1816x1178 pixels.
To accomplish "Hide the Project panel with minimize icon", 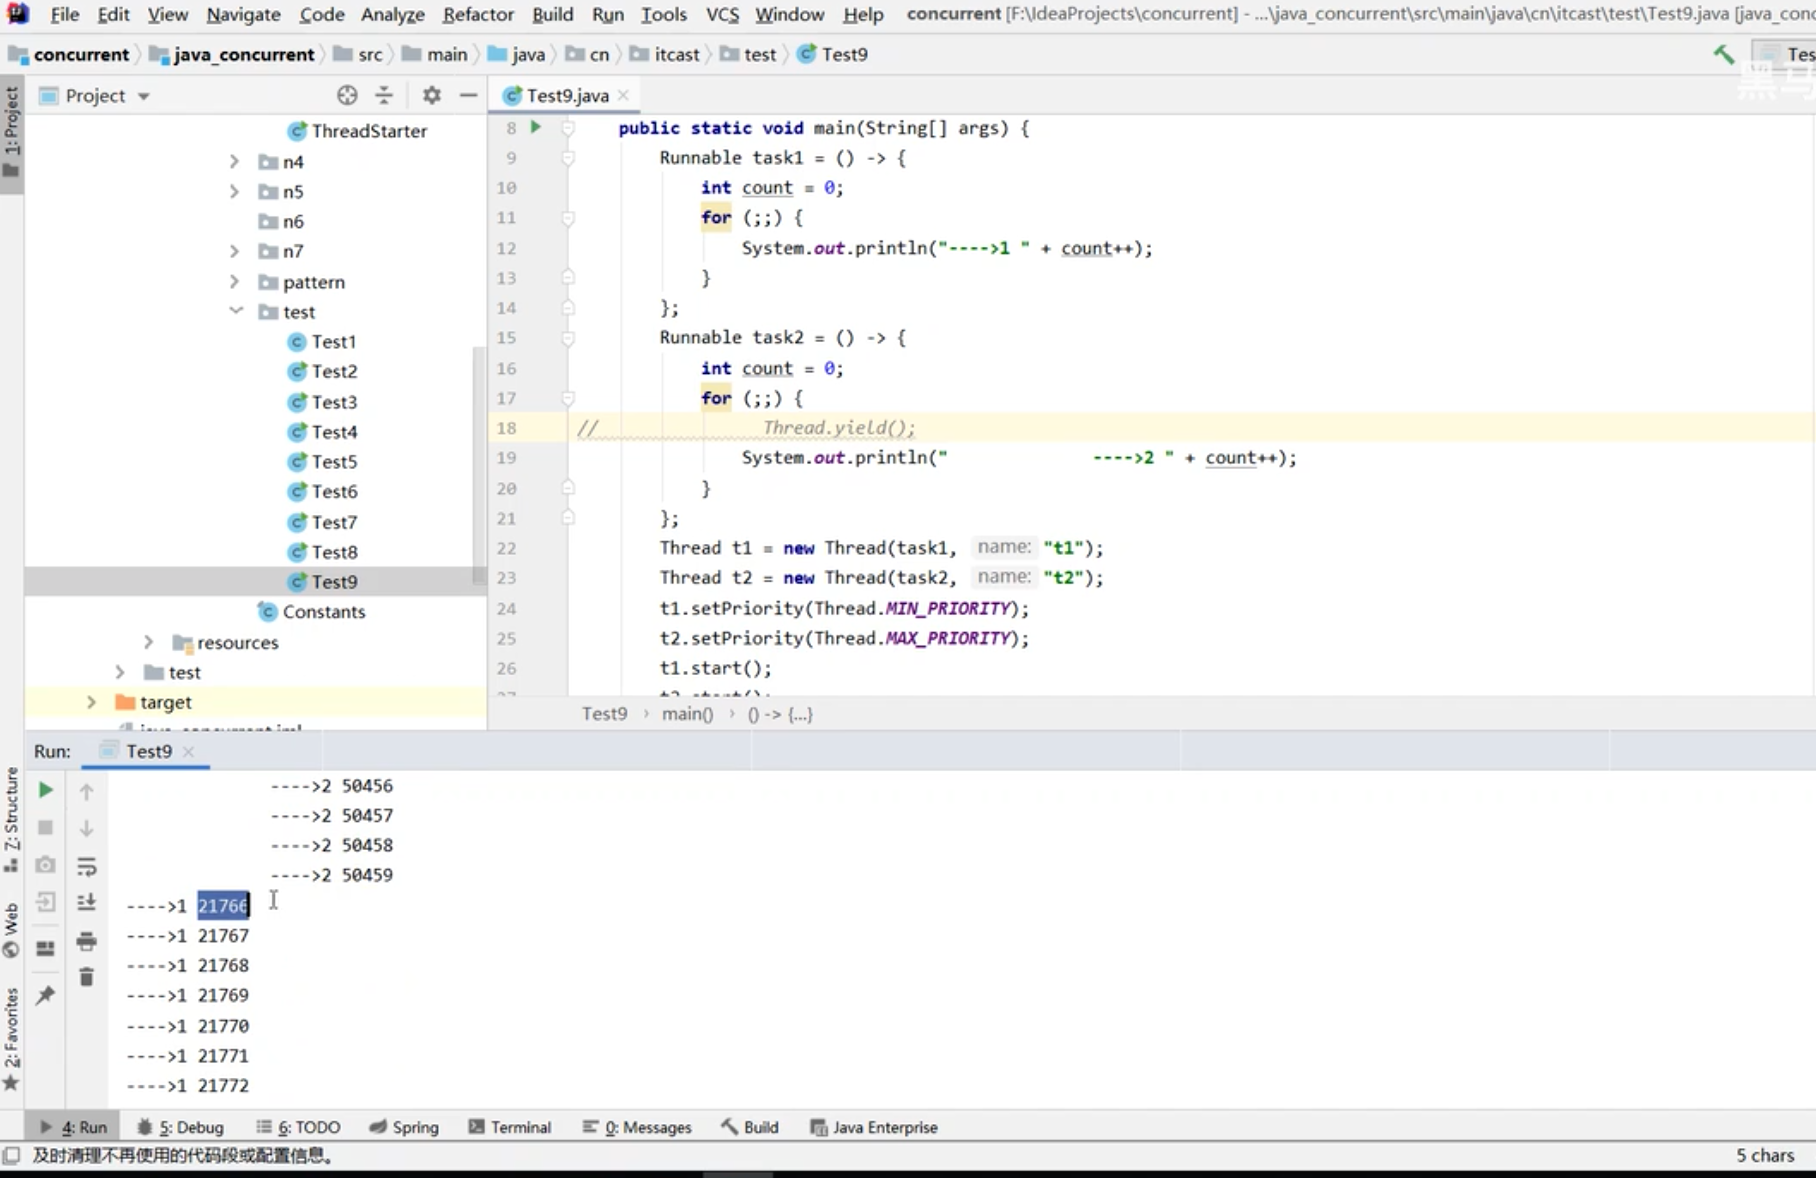I will pos(468,95).
